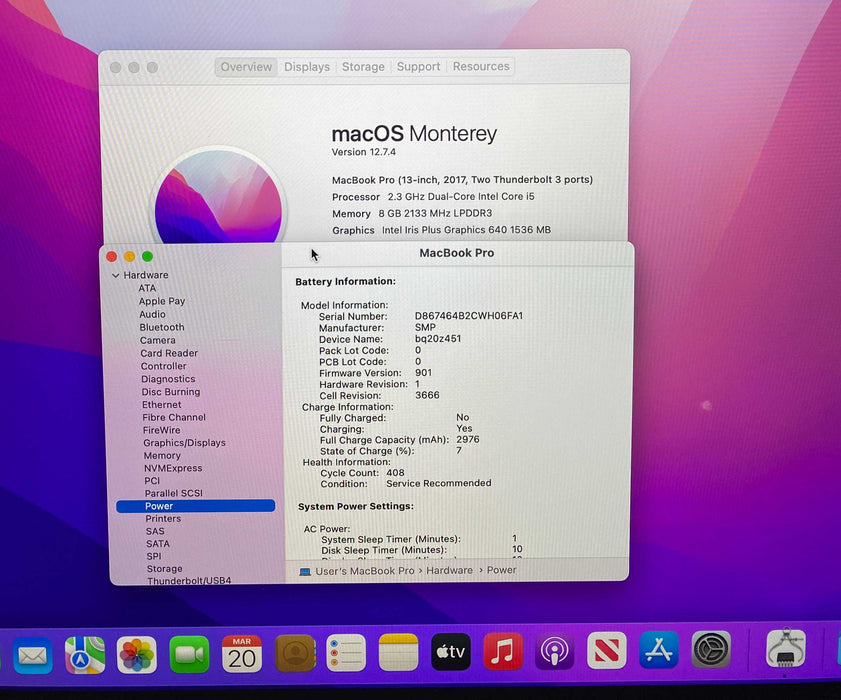This screenshot has width=841, height=700.
Task: Click laptop icon in the path bar
Action: tap(305, 572)
